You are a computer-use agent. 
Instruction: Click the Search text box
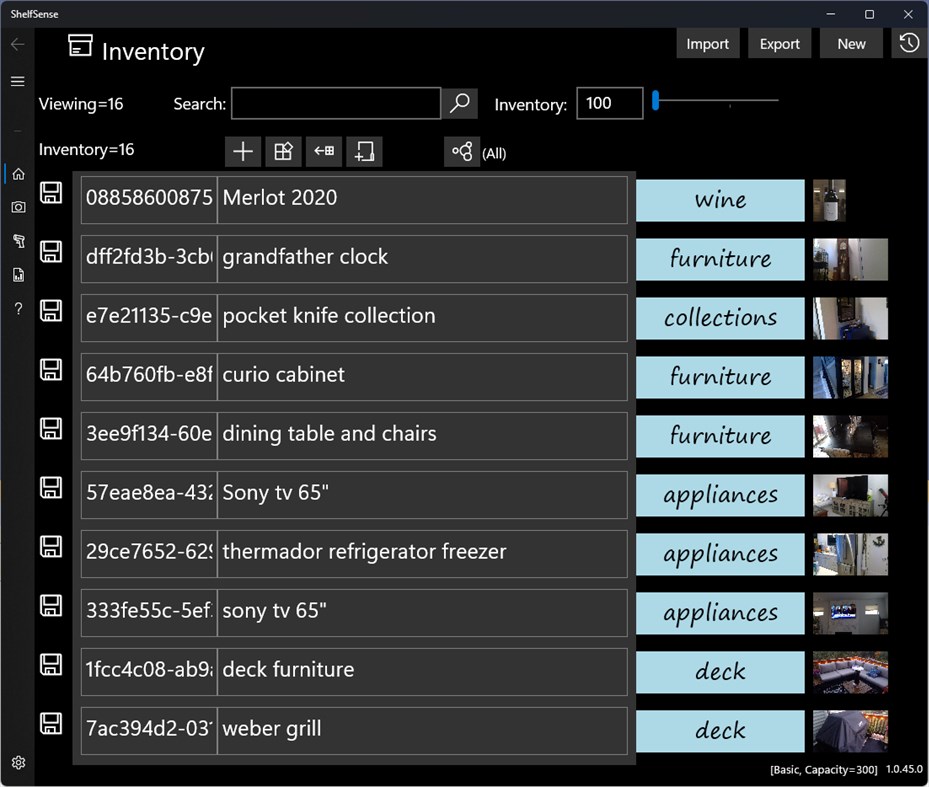pyautogui.click(x=336, y=103)
